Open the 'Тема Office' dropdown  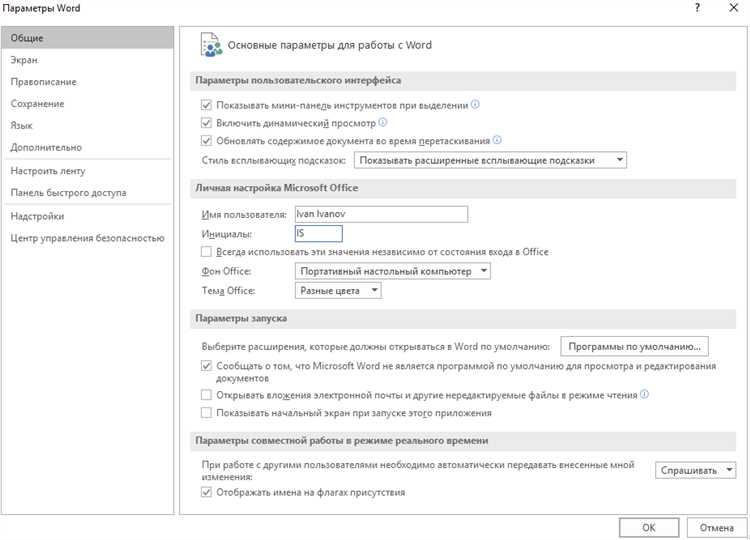point(338,290)
